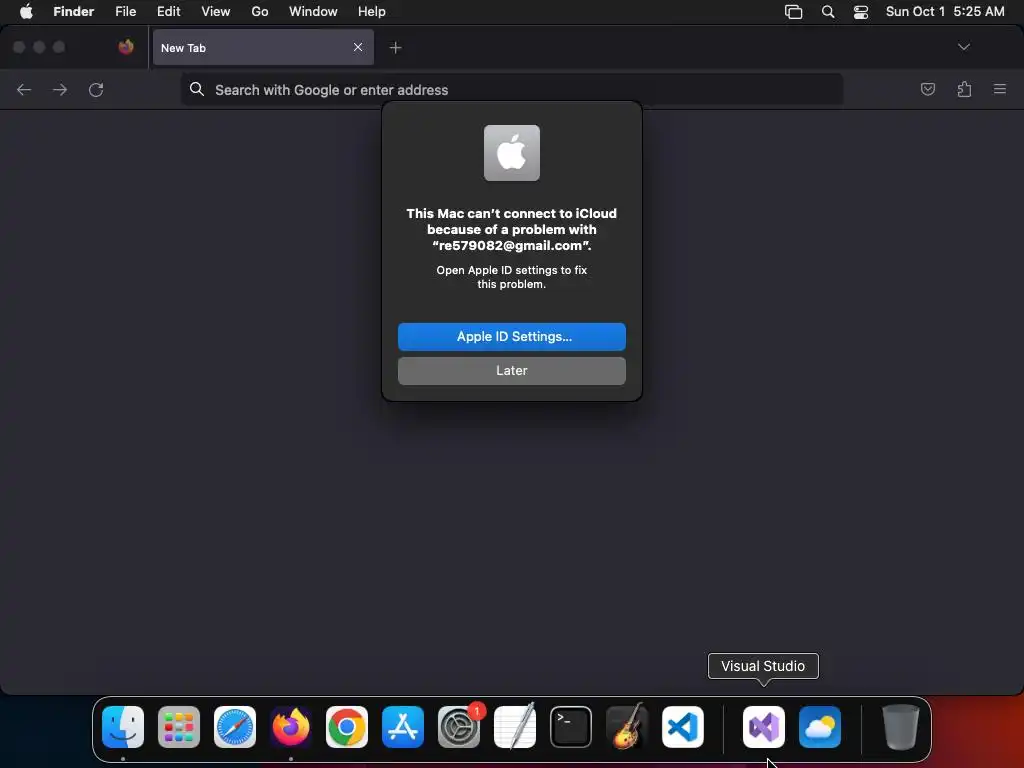The height and width of the screenshot is (768, 1024).
Task: Expand the list all tabs chevron
Action: pos(964,47)
